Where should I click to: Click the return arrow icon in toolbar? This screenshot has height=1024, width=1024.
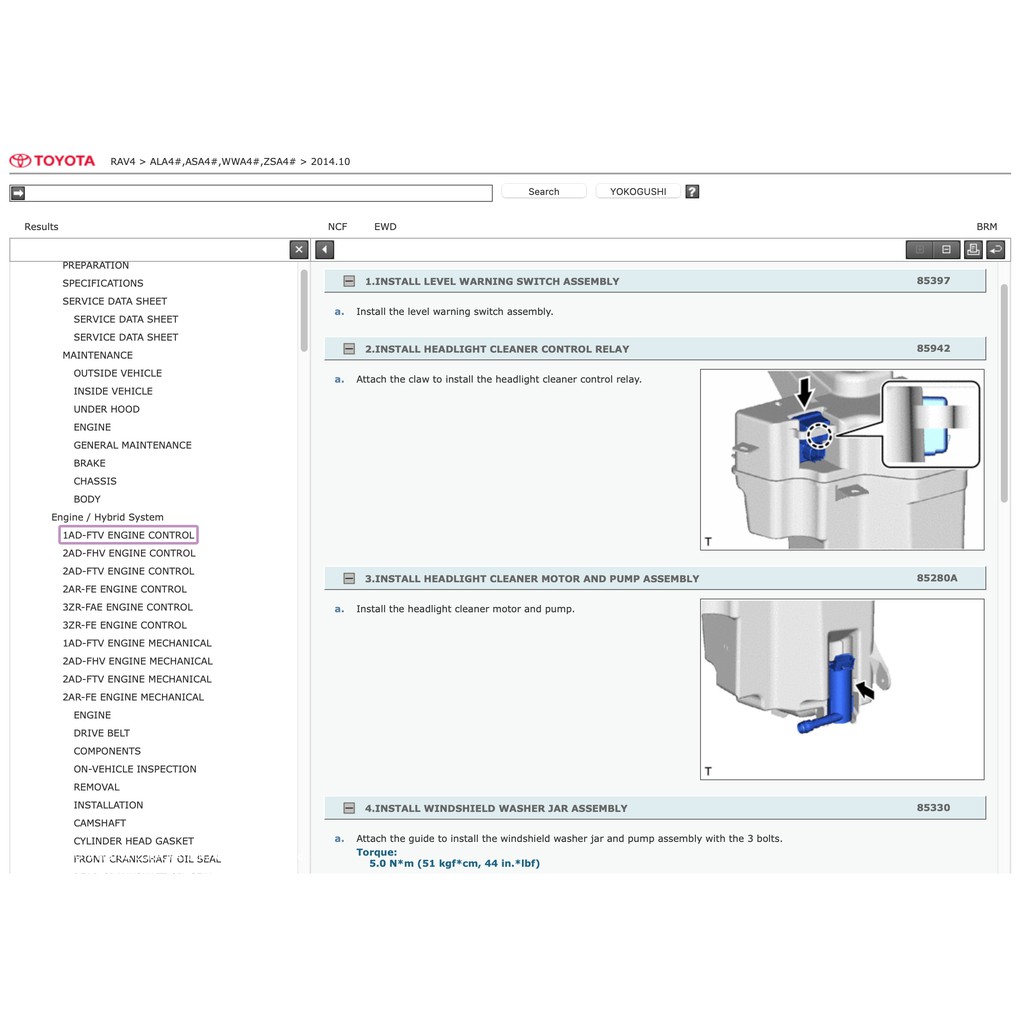995,250
